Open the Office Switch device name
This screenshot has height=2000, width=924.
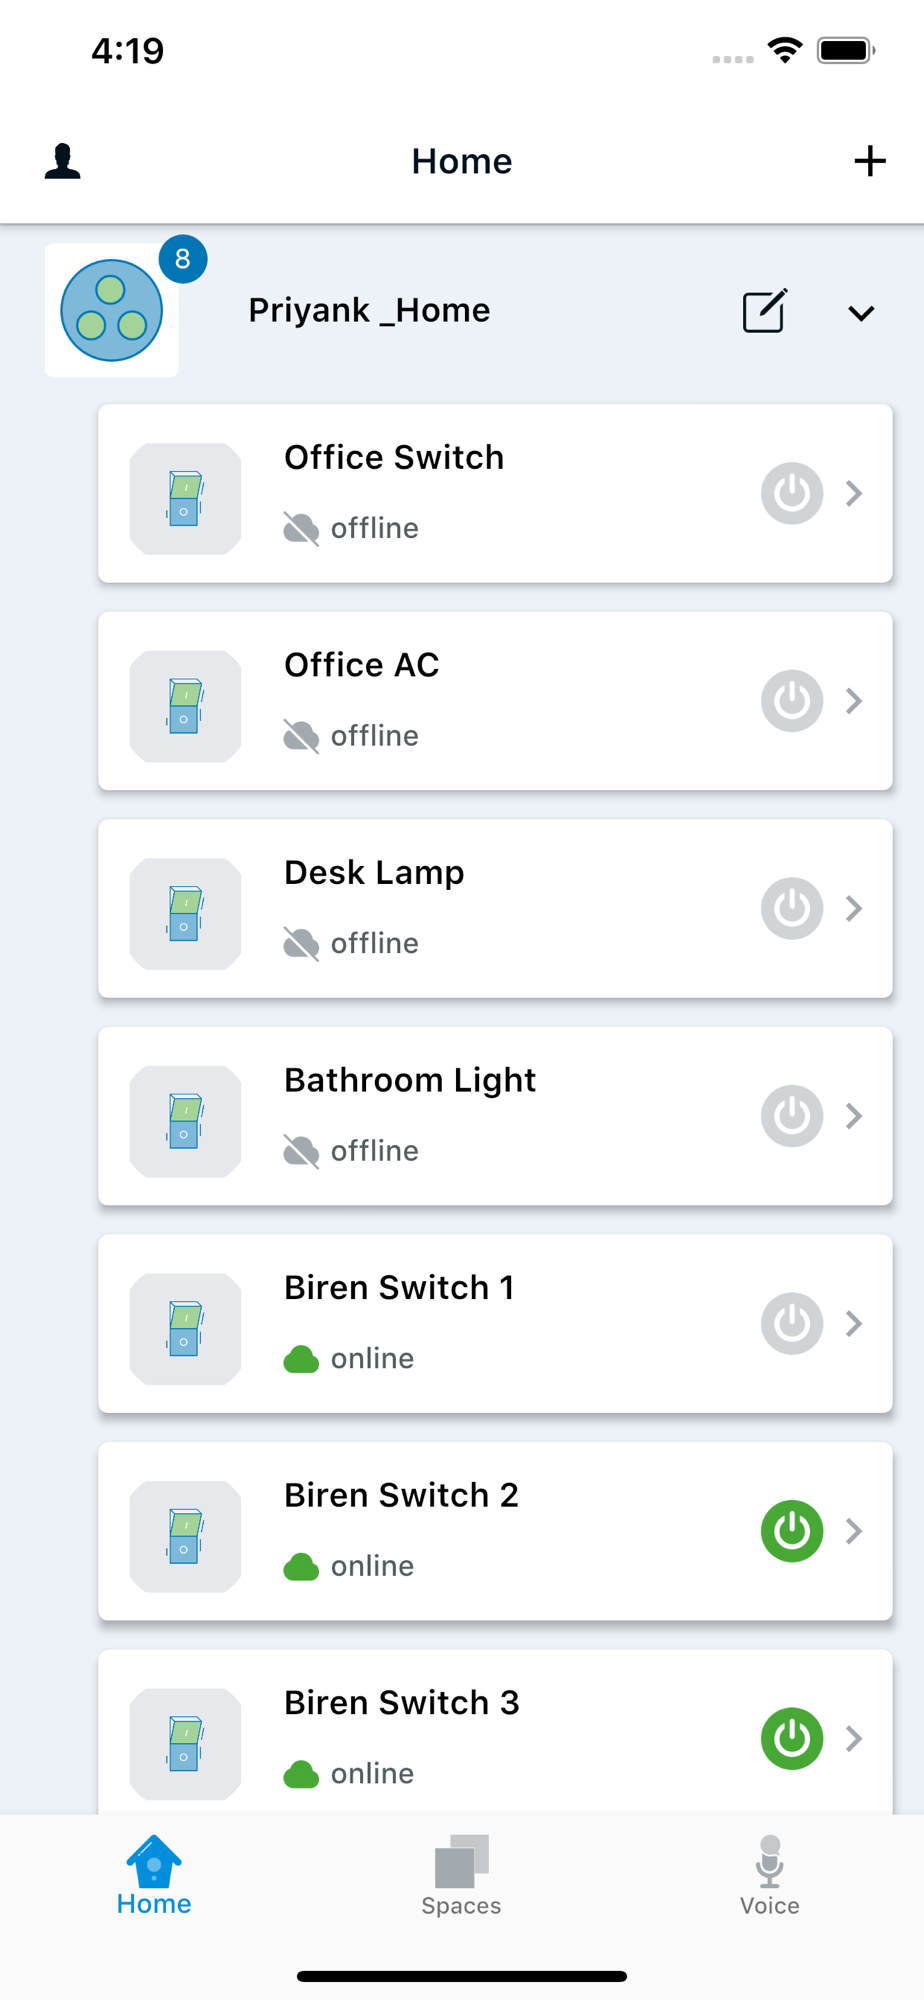coord(394,457)
